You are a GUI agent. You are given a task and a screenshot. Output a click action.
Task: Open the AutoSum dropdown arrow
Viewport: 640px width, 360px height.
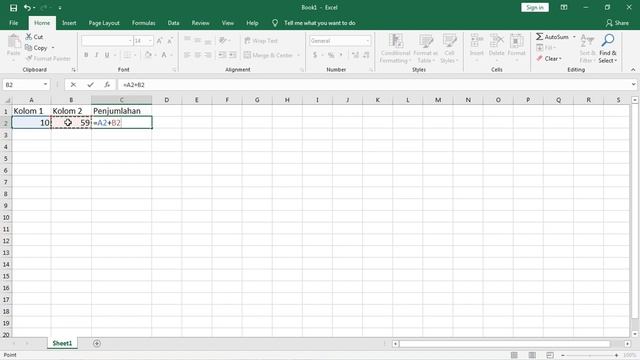point(574,37)
